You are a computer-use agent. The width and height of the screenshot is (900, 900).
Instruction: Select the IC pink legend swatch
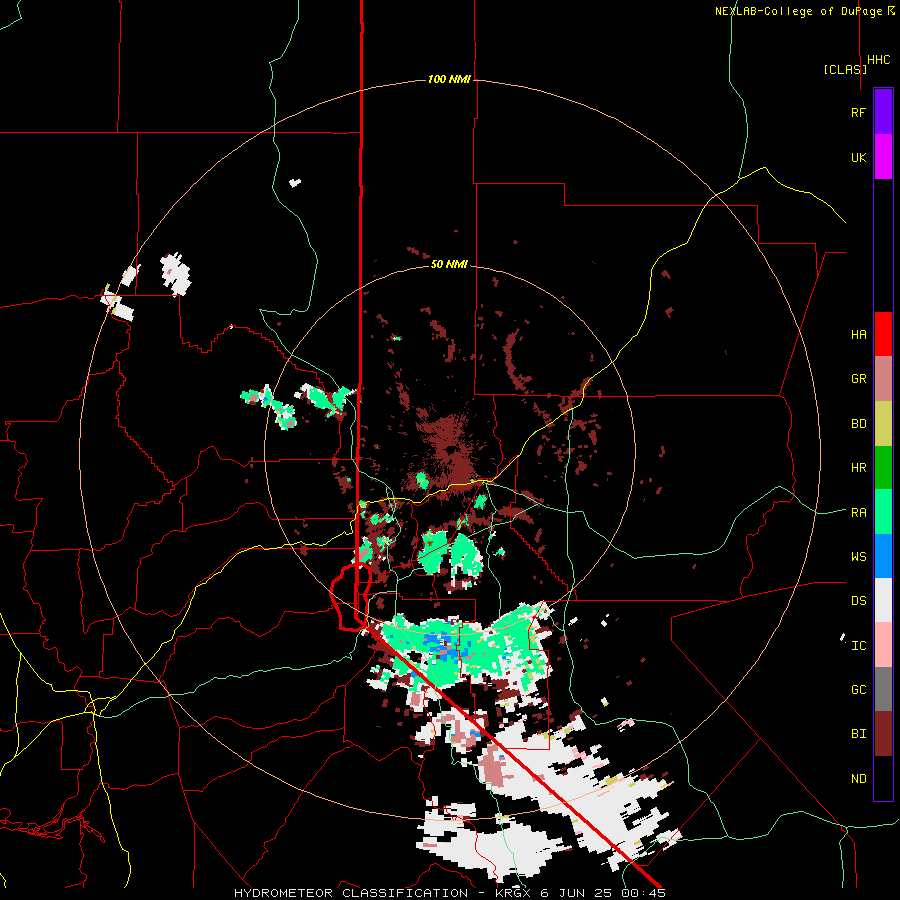883,645
